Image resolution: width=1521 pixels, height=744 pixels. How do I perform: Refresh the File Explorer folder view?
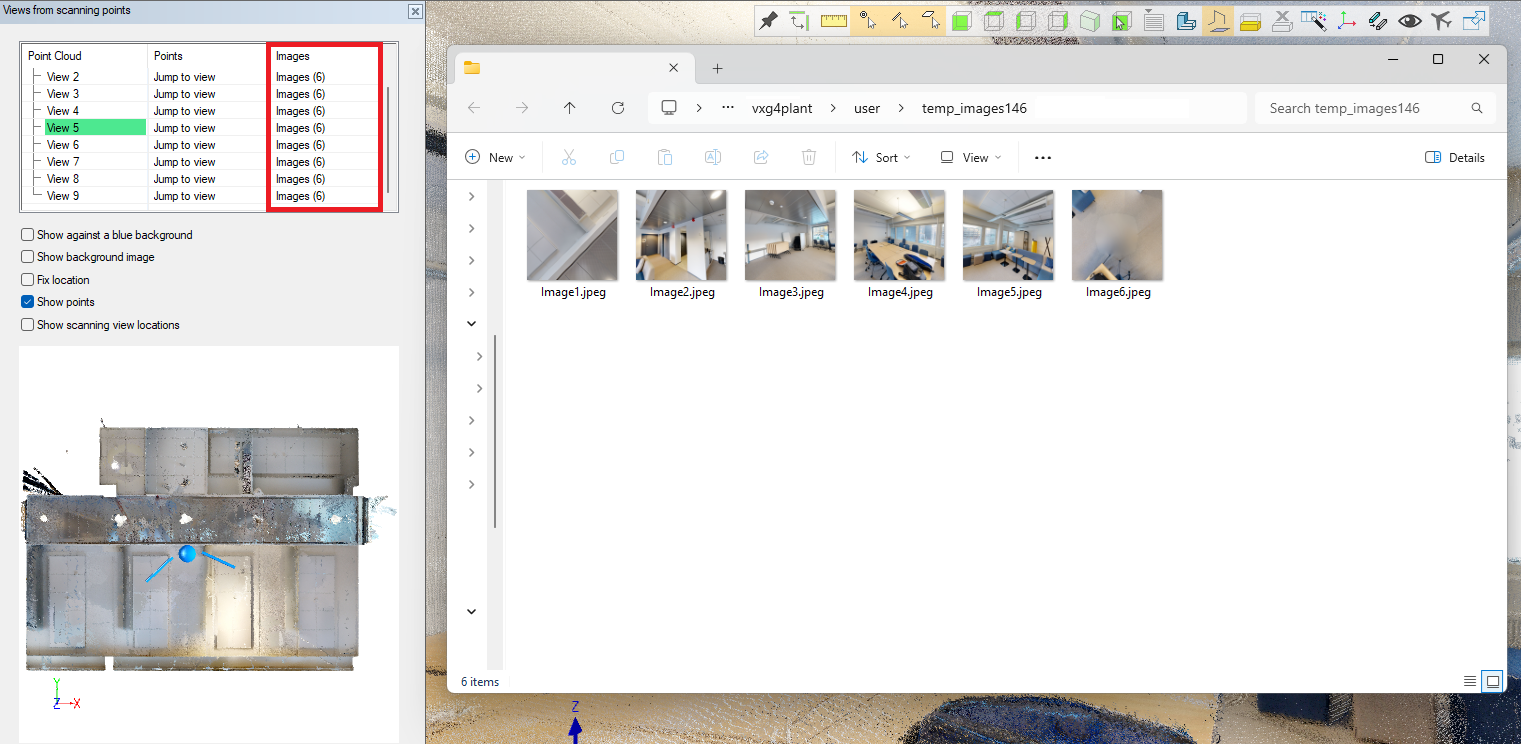[x=618, y=108]
